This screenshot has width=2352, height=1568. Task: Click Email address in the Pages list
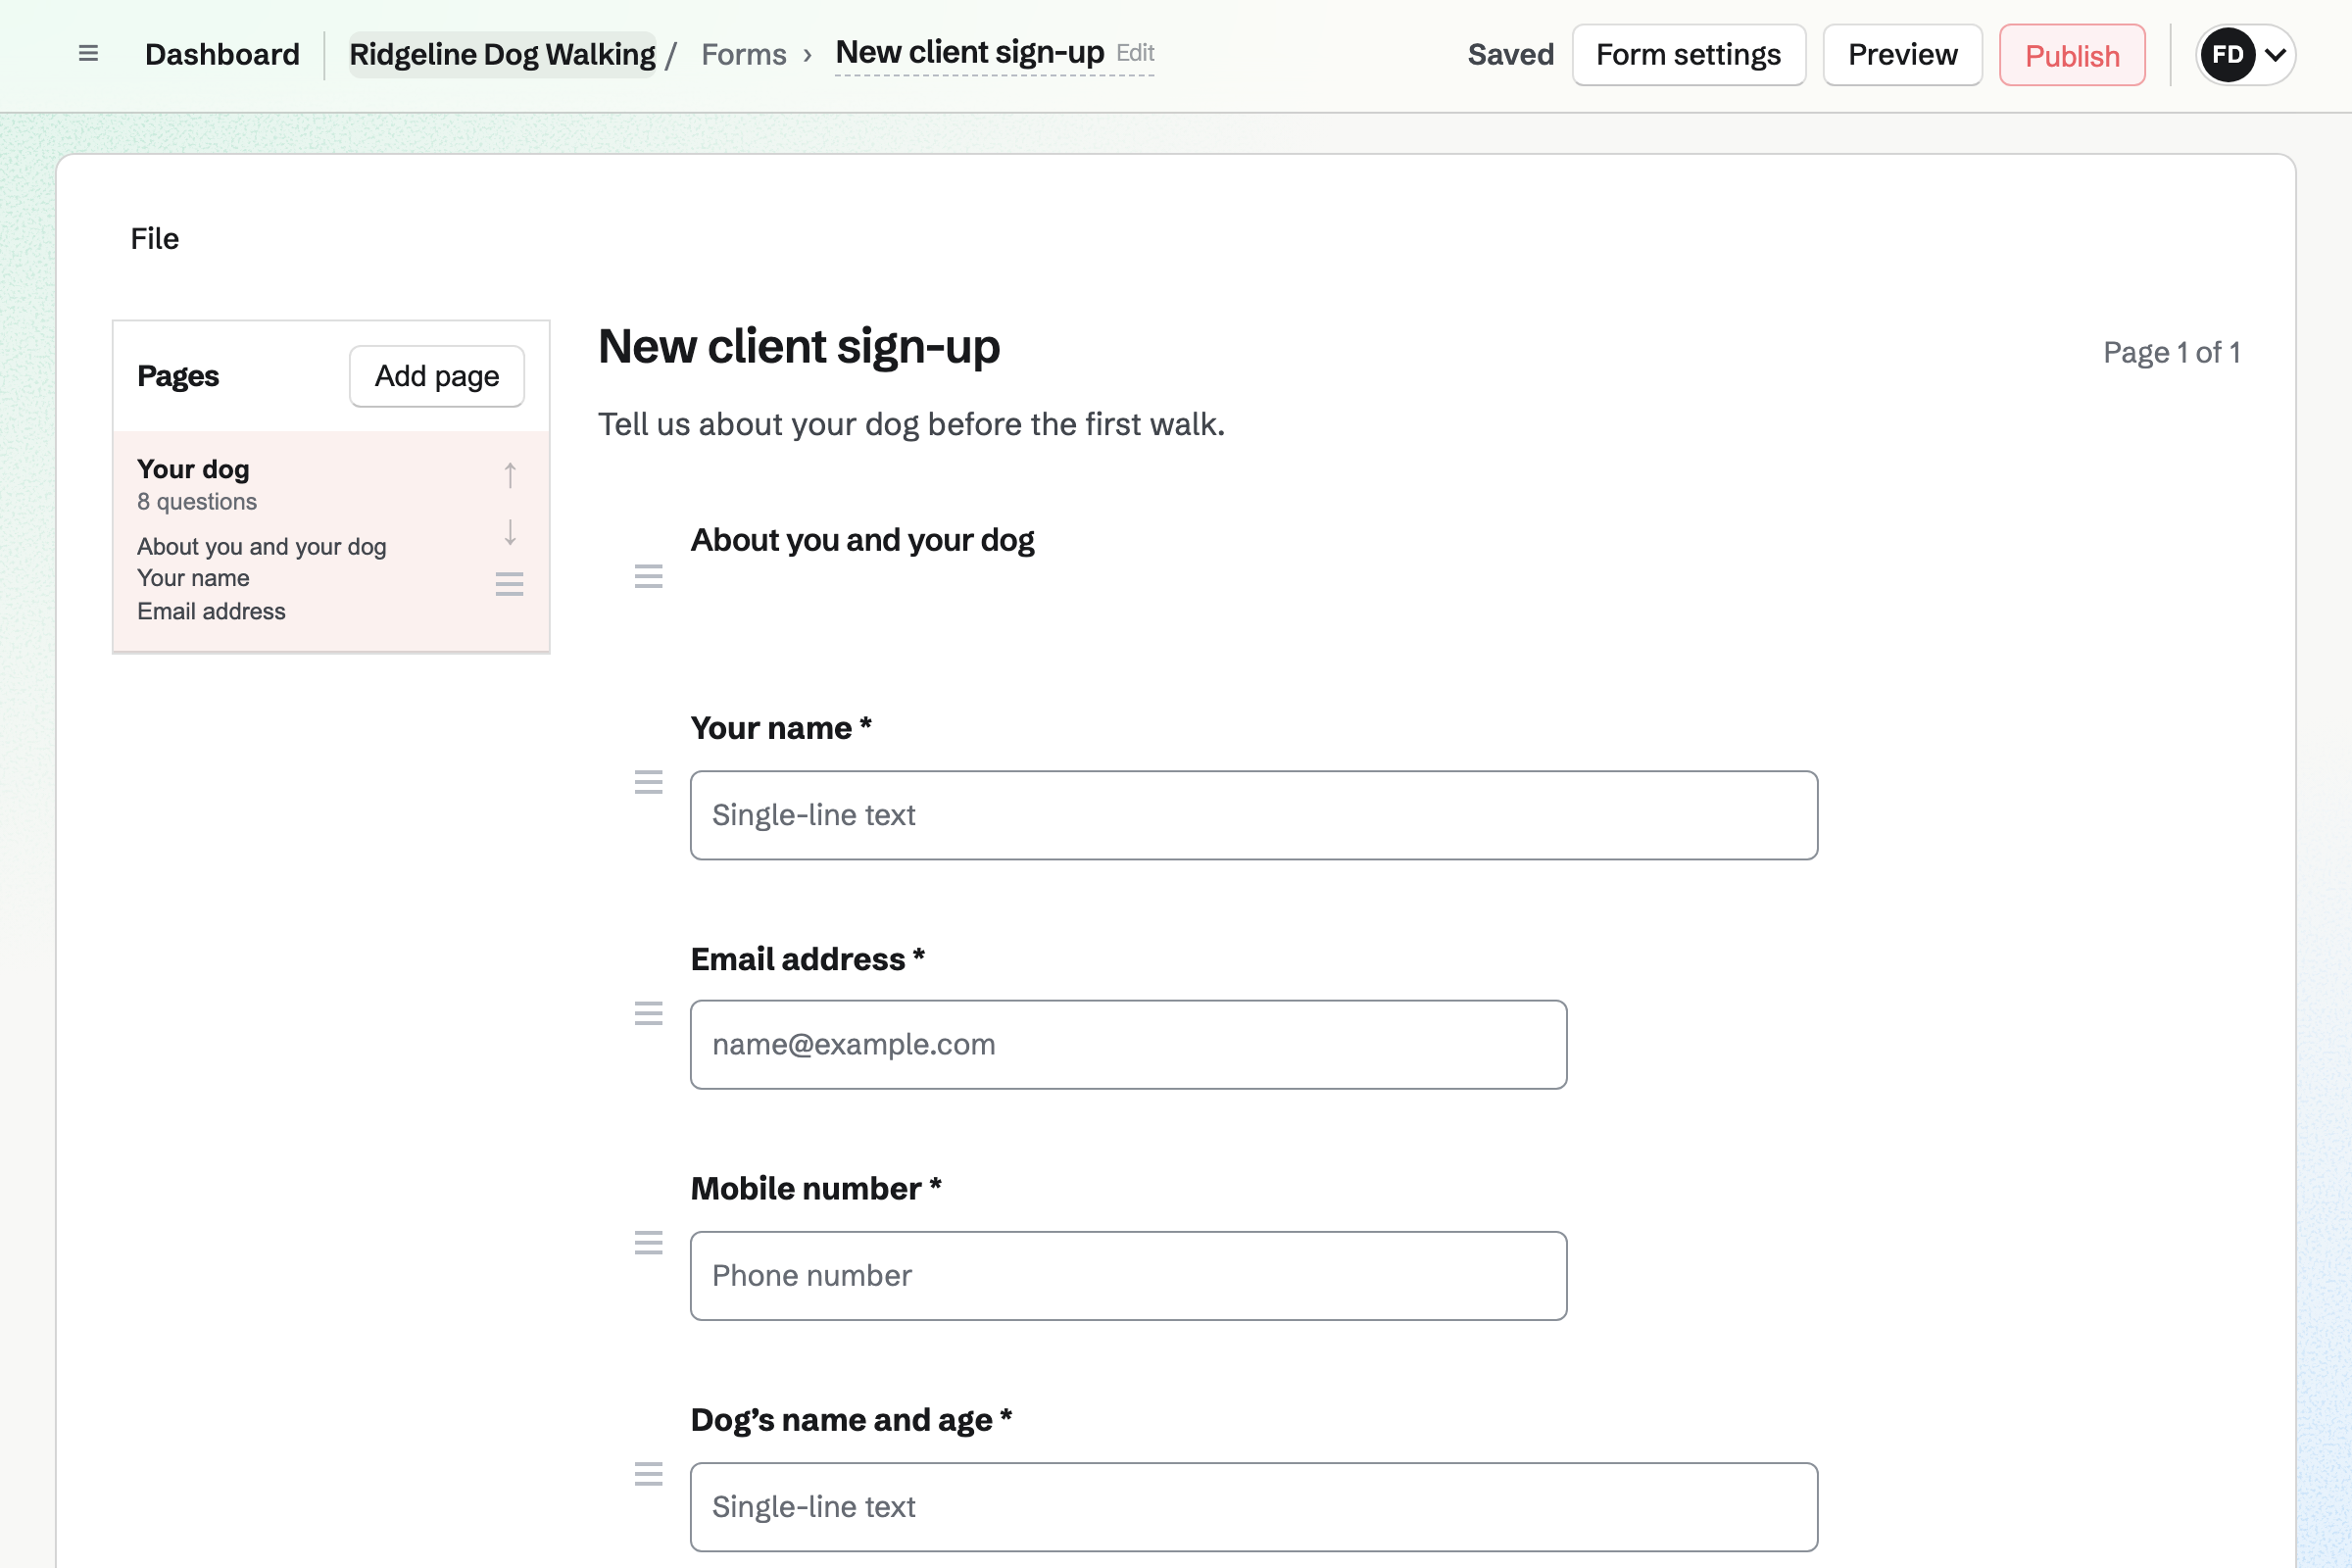[x=211, y=611]
